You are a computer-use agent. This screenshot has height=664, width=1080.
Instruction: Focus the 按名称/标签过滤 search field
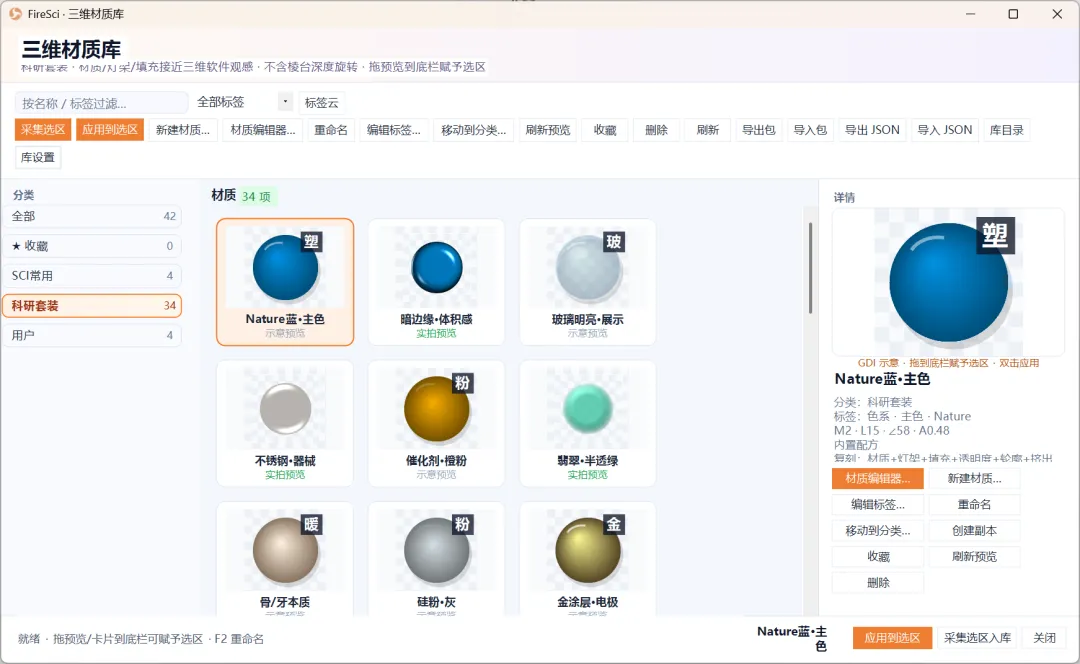(101, 103)
